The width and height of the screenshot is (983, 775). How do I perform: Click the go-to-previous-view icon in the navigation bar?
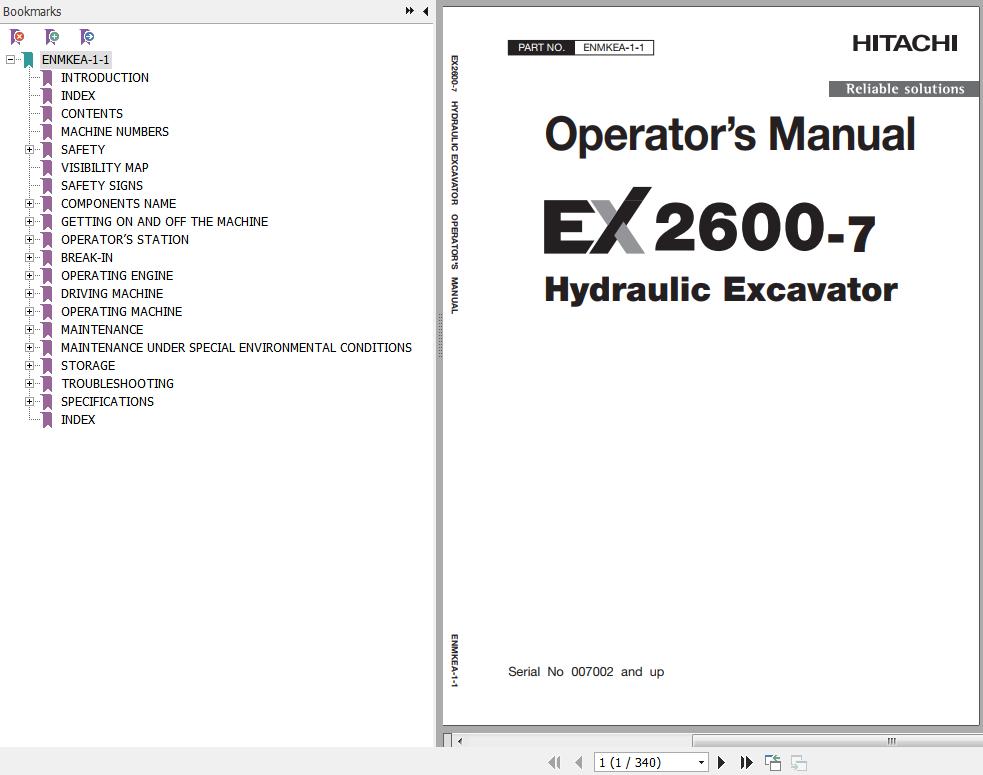pos(773,762)
